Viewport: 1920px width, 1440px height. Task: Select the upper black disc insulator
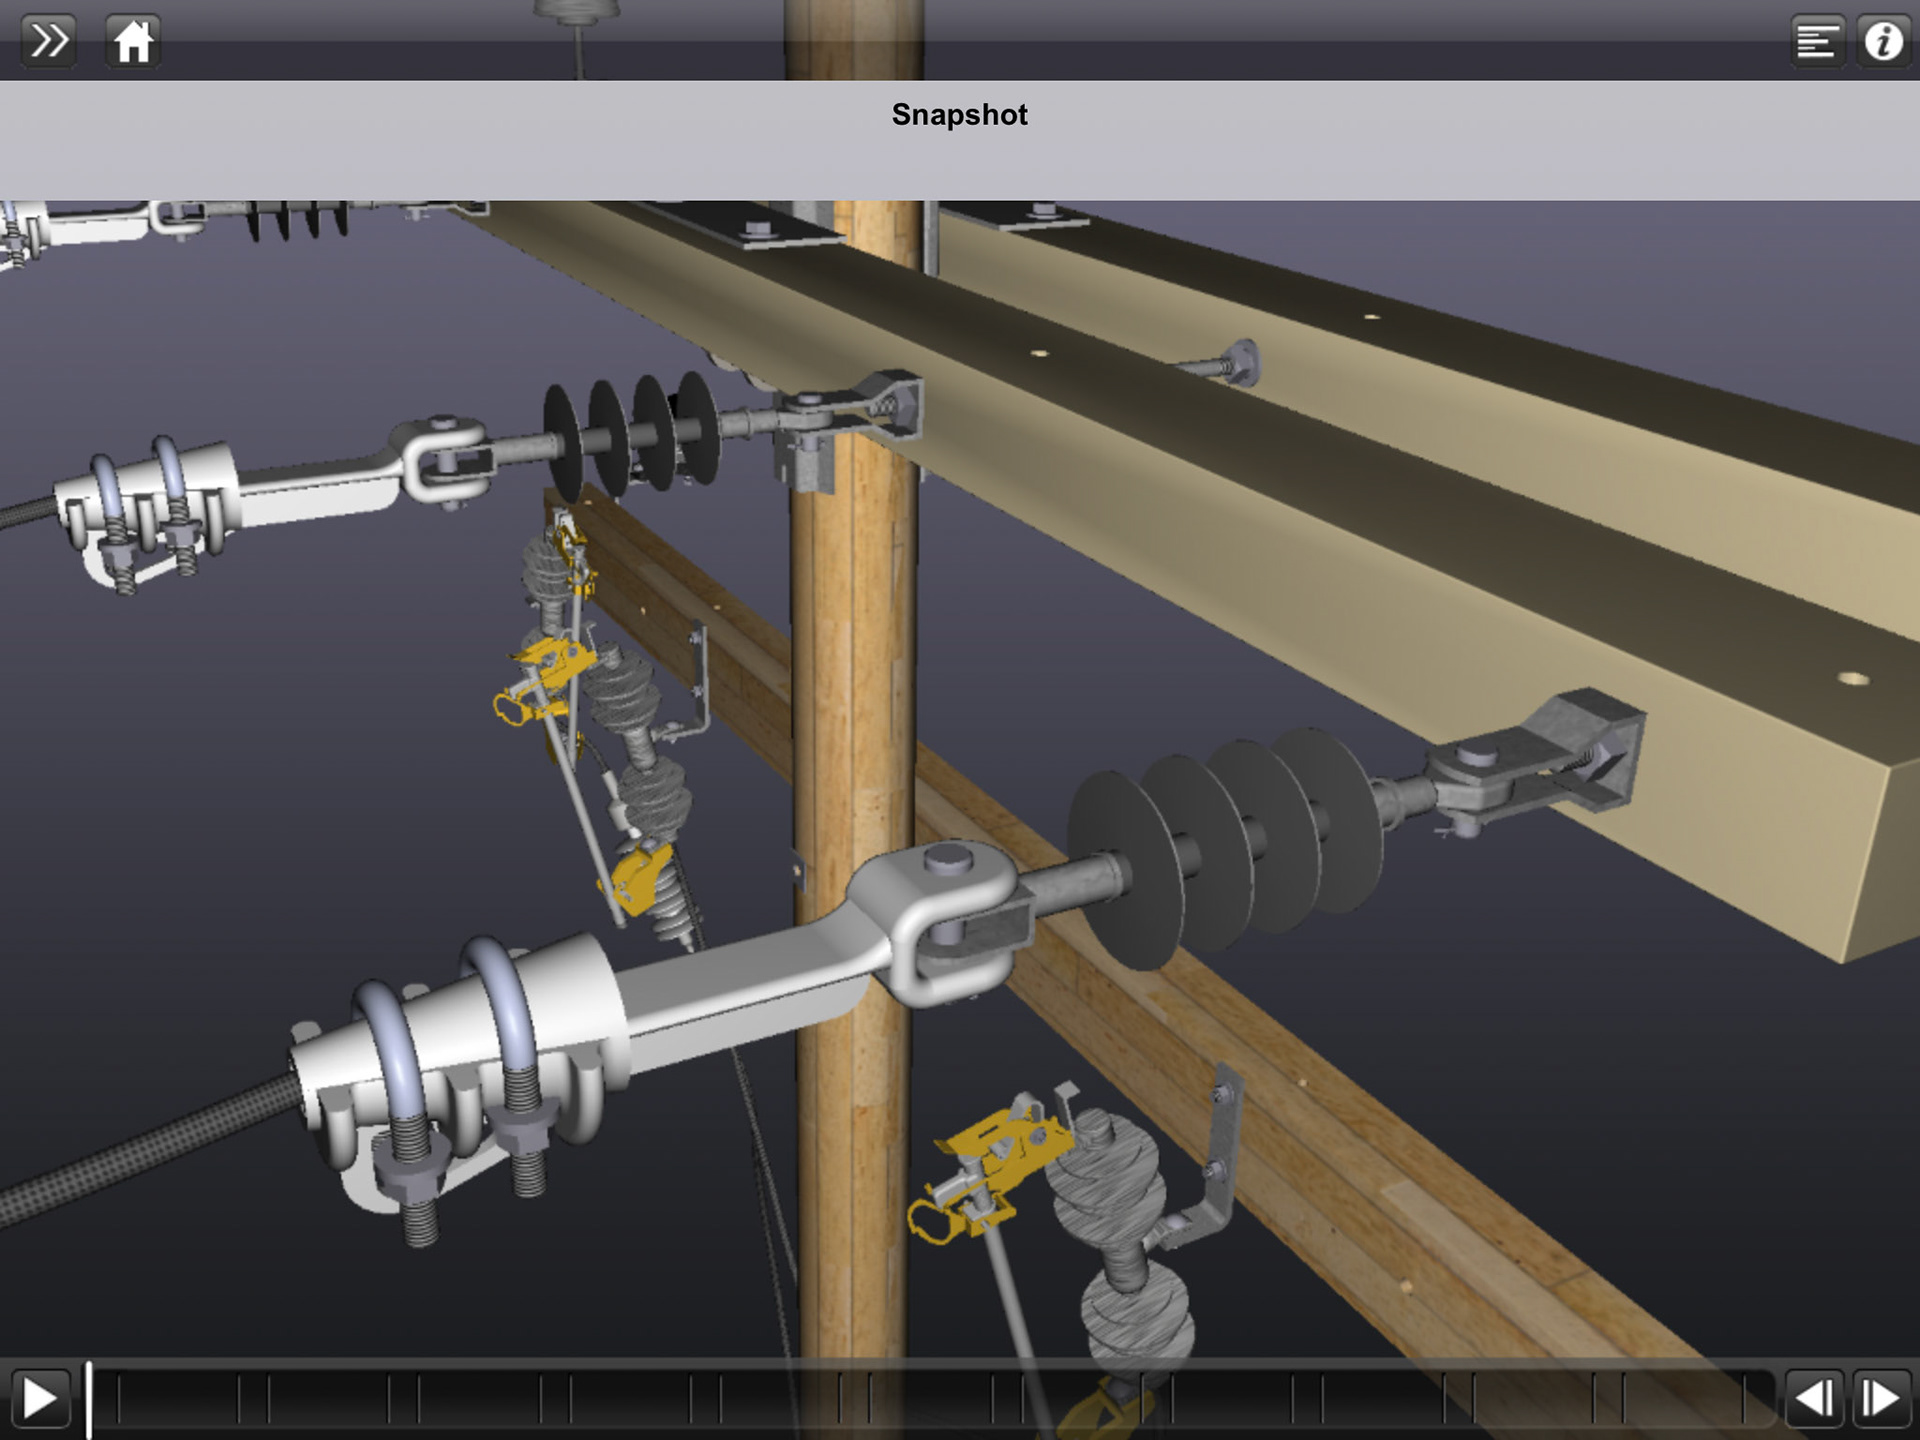(630, 435)
